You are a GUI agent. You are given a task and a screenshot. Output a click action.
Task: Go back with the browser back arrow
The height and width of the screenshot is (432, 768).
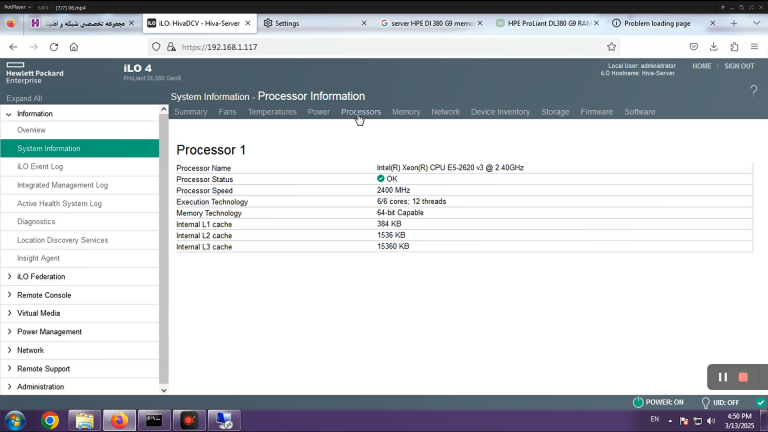13,47
